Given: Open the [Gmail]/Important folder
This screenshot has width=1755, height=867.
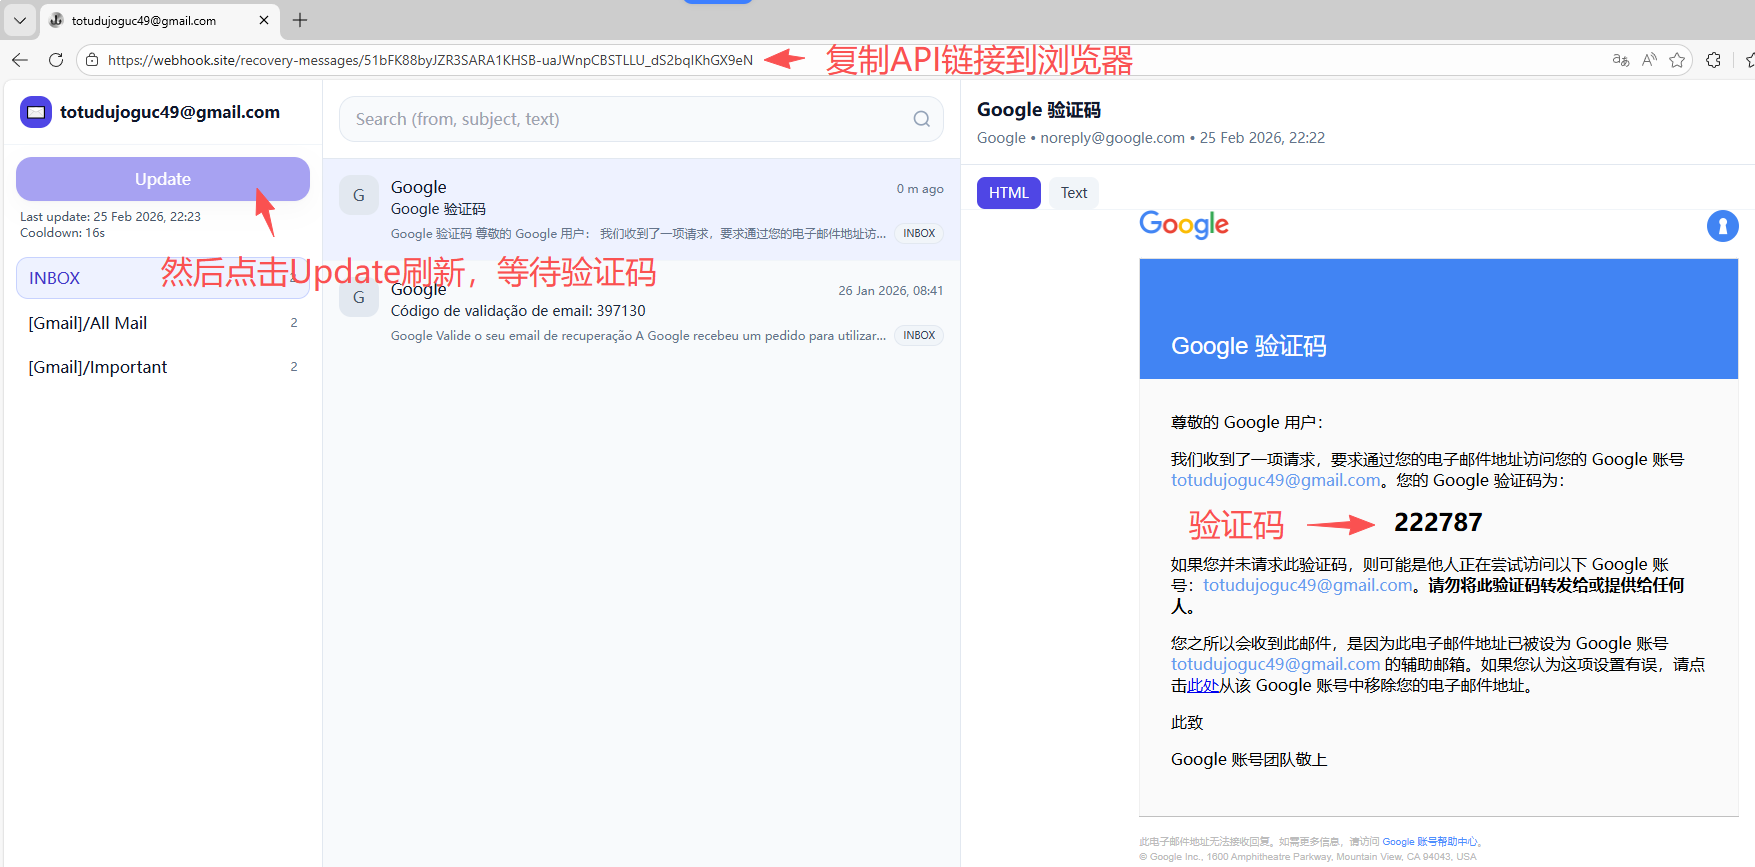Looking at the screenshot, I should (163, 367).
